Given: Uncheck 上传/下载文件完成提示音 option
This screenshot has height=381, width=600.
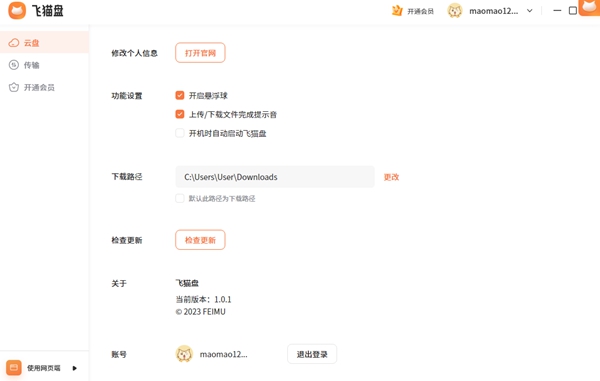Looking at the screenshot, I should coord(180,114).
